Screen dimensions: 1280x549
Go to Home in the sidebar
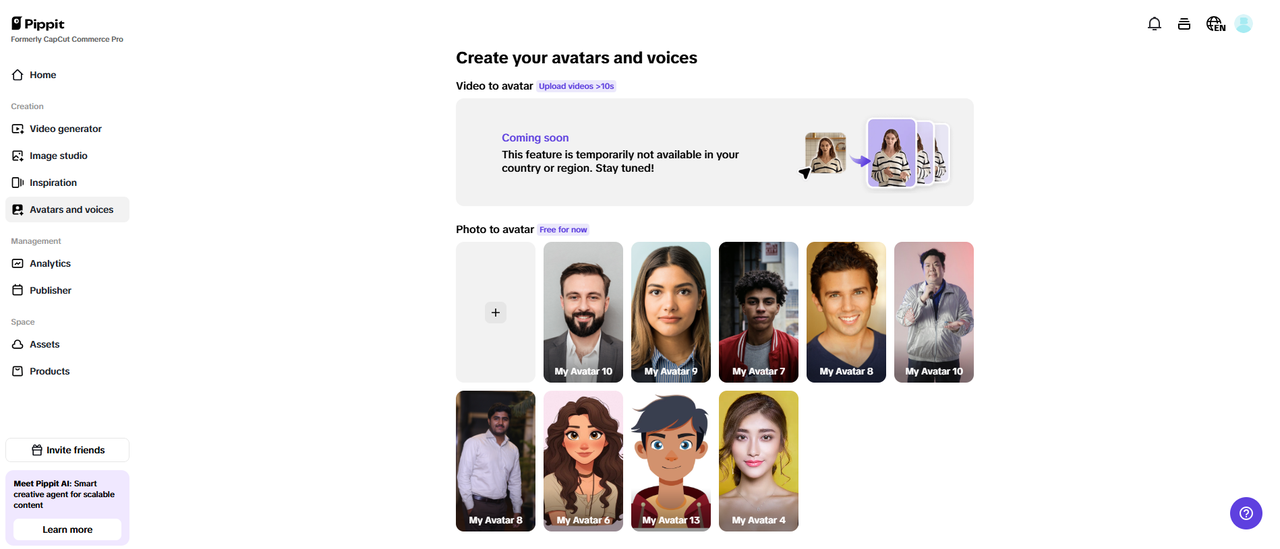pyautogui.click(x=43, y=75)
